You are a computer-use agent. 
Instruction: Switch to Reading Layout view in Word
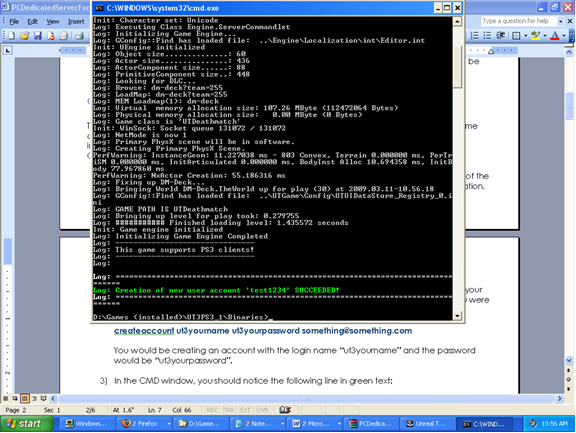tap(43, 398)
